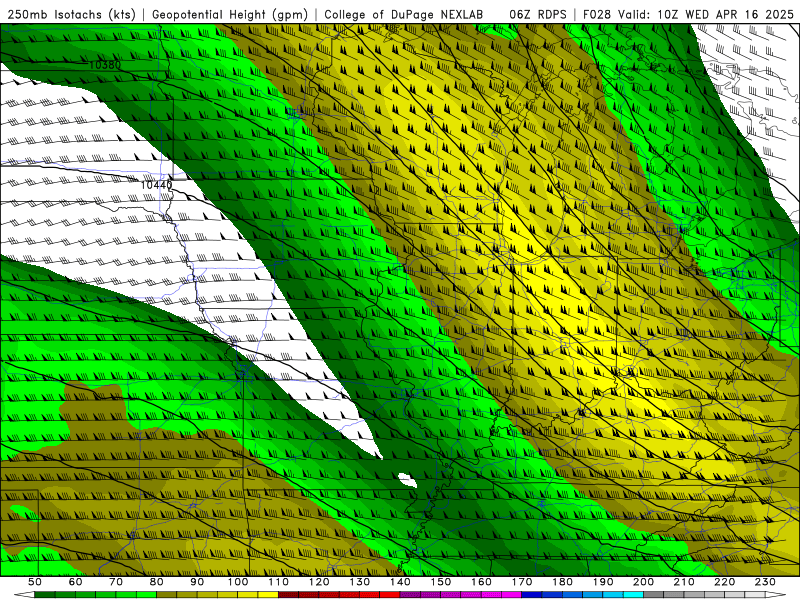This screenshot has height=600, width=800.
Task: Click the 220 kt tick label on color scale
Action: click(724, 582)
